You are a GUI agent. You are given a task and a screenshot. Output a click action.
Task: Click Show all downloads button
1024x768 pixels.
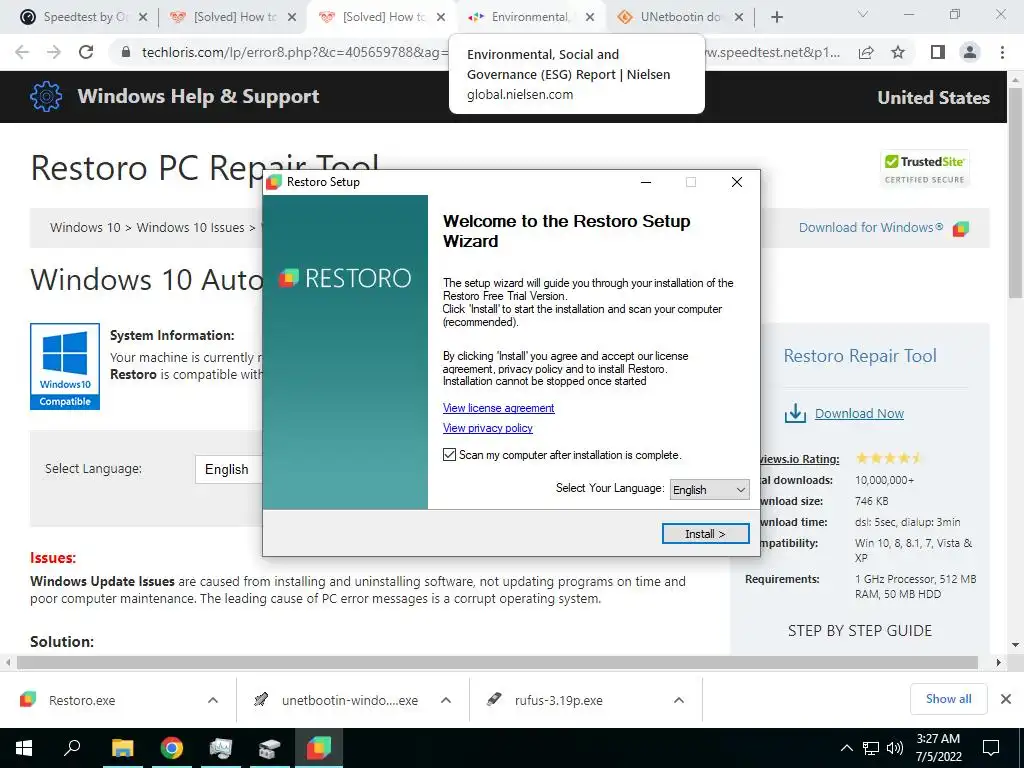tap(948, 699)
